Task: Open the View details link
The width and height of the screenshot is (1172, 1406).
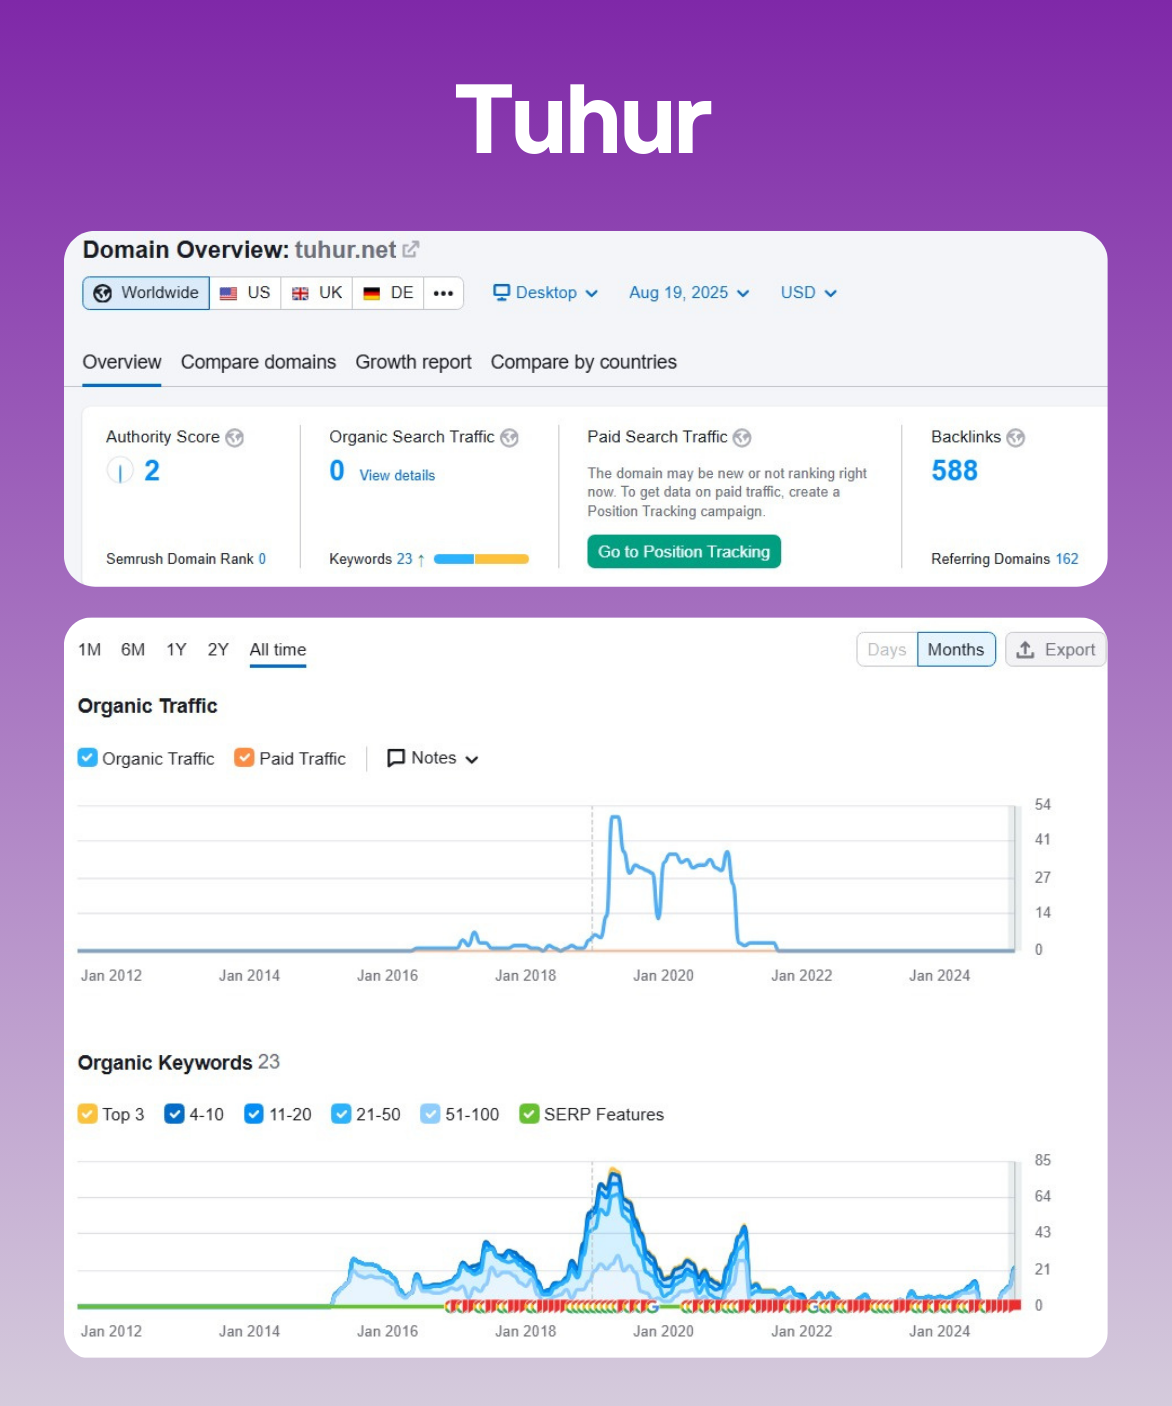Action: (397, 475)
